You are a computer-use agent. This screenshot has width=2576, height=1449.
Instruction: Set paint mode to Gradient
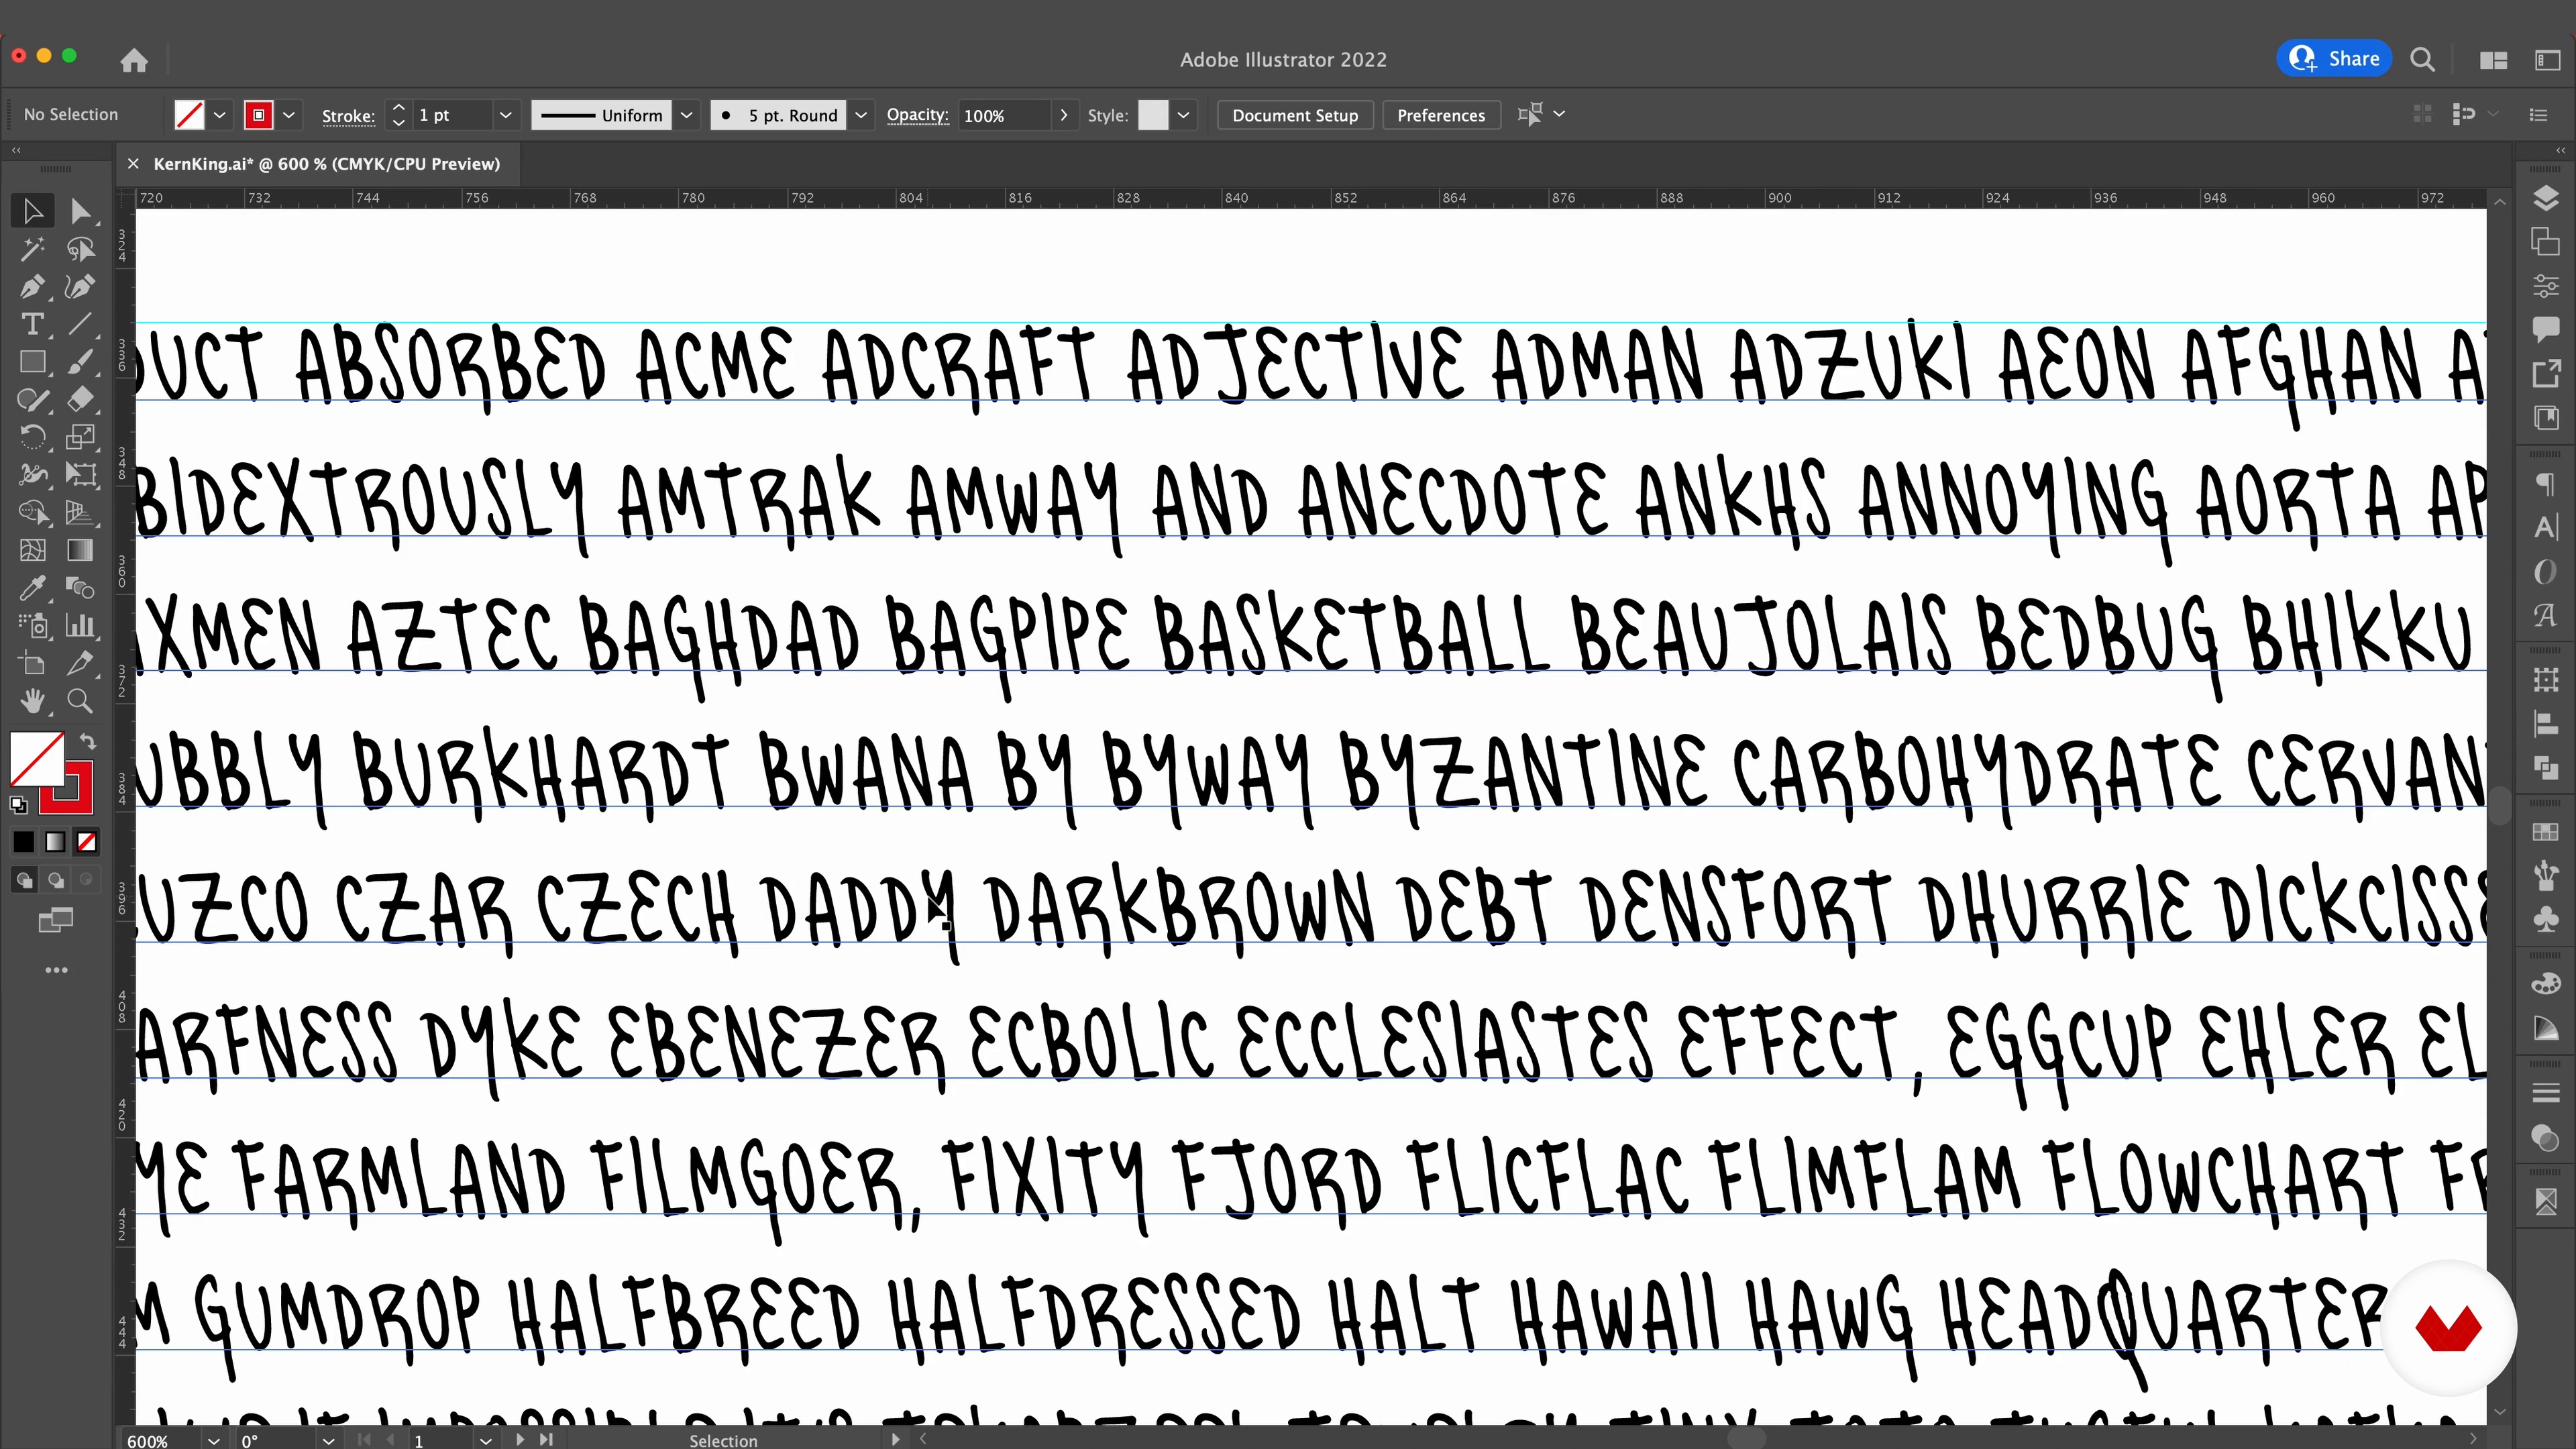[55, 842]
